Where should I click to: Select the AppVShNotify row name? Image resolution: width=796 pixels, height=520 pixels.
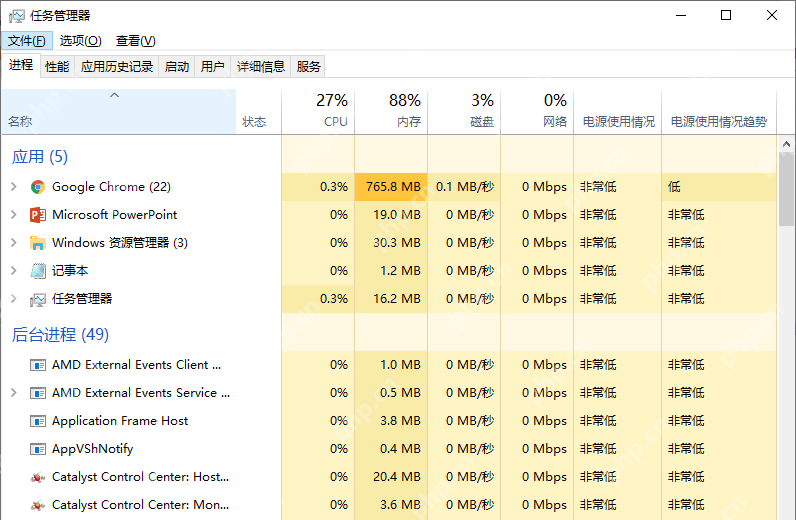click(92, 449)
